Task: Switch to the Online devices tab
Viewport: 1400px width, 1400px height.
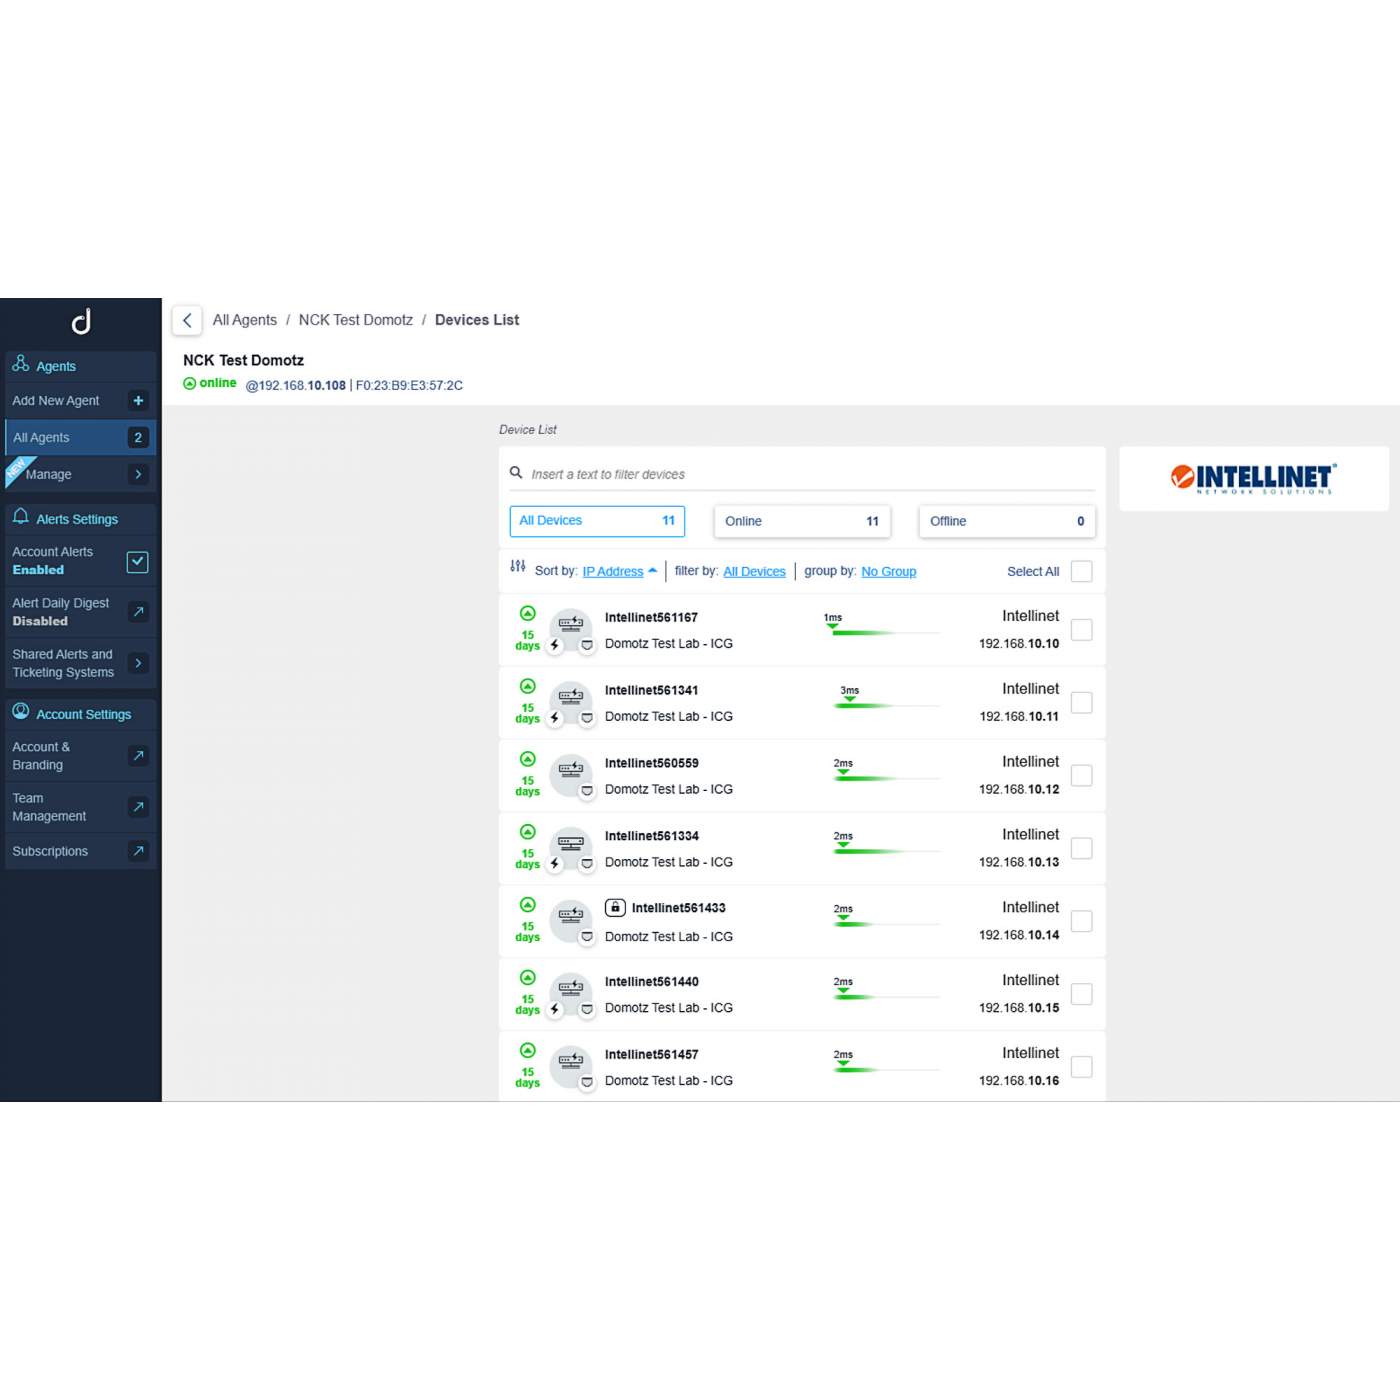Action: coord(801,521)
